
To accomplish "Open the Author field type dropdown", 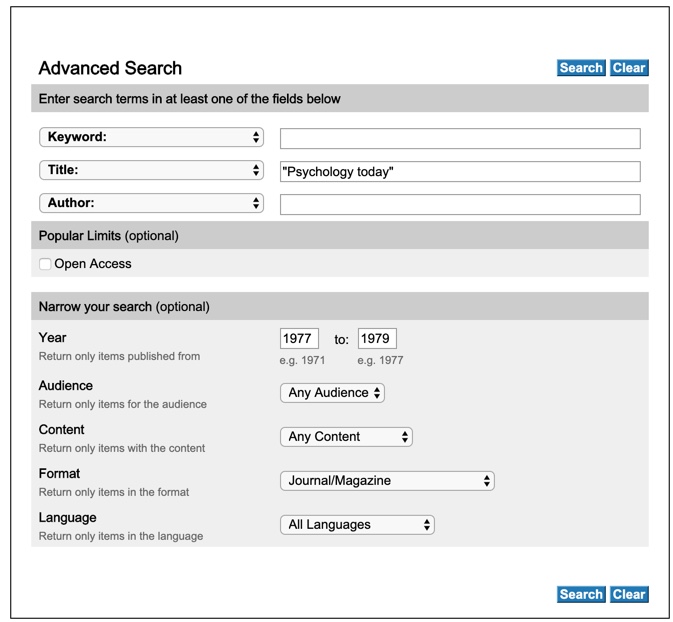I will point(151,203).
